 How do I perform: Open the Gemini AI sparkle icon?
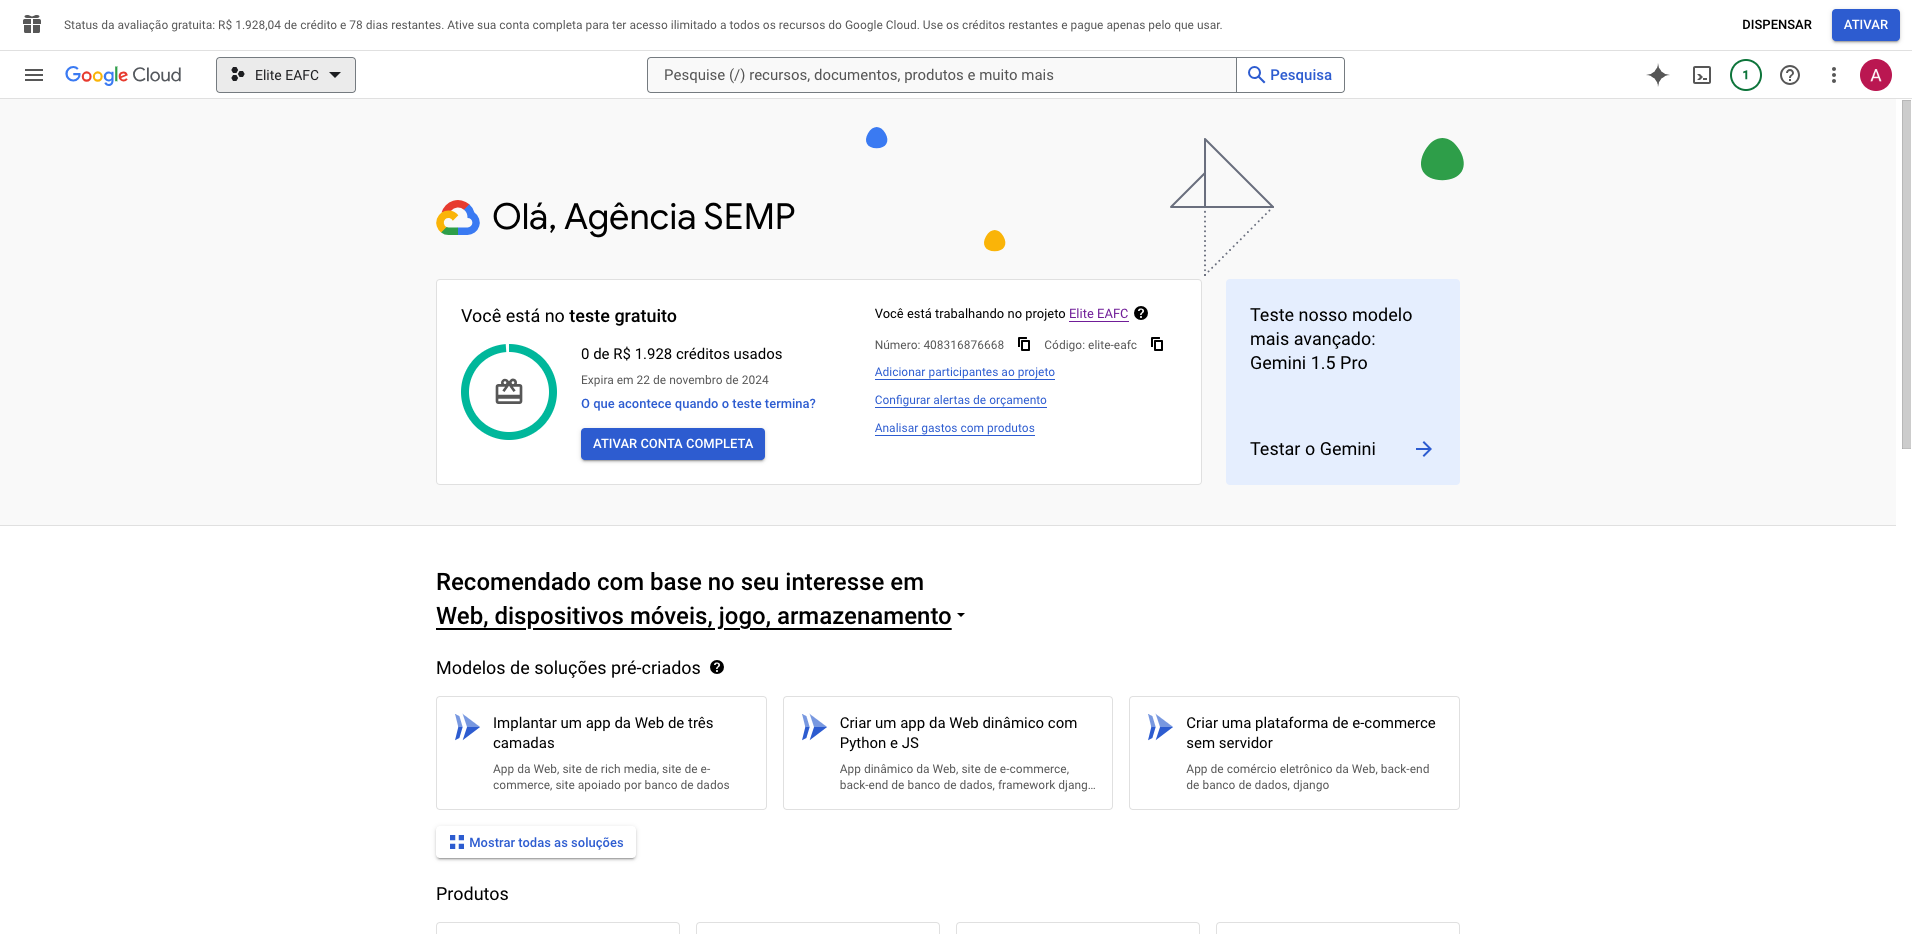pyautogui.click(x=1658, y=75)
